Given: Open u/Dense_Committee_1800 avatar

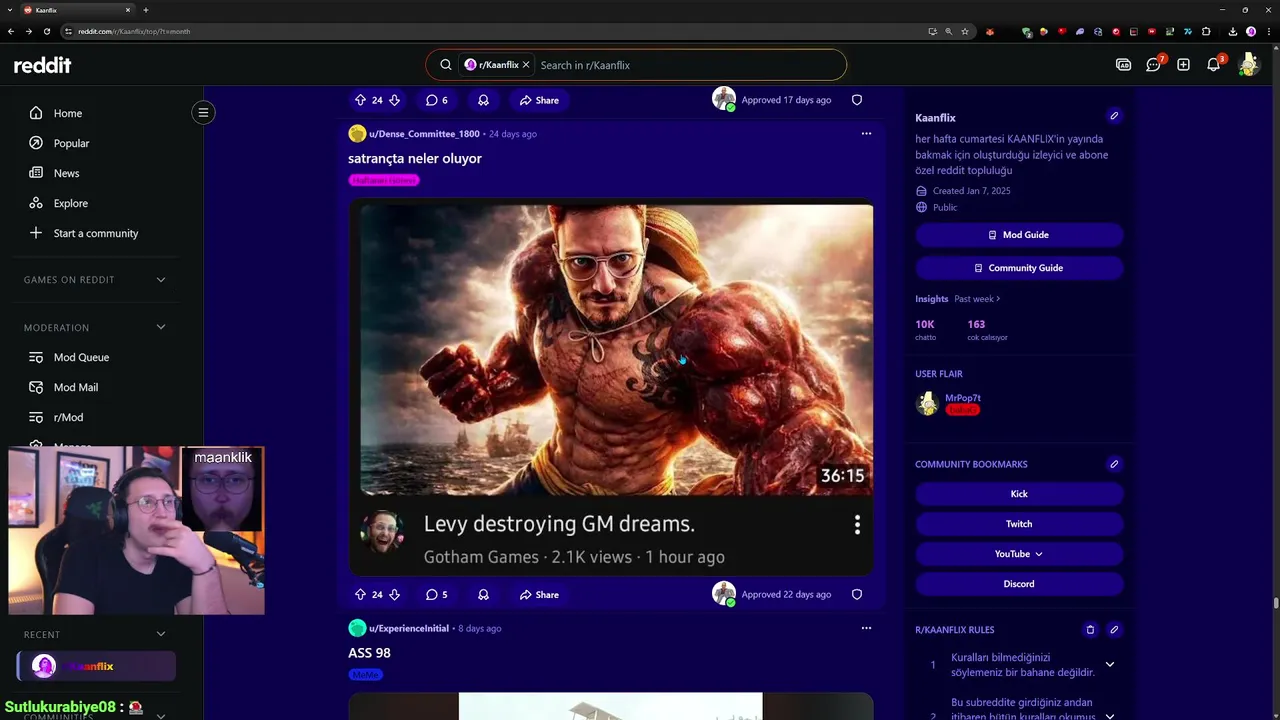Looking at the screenshot, I should tap(357, 133).
